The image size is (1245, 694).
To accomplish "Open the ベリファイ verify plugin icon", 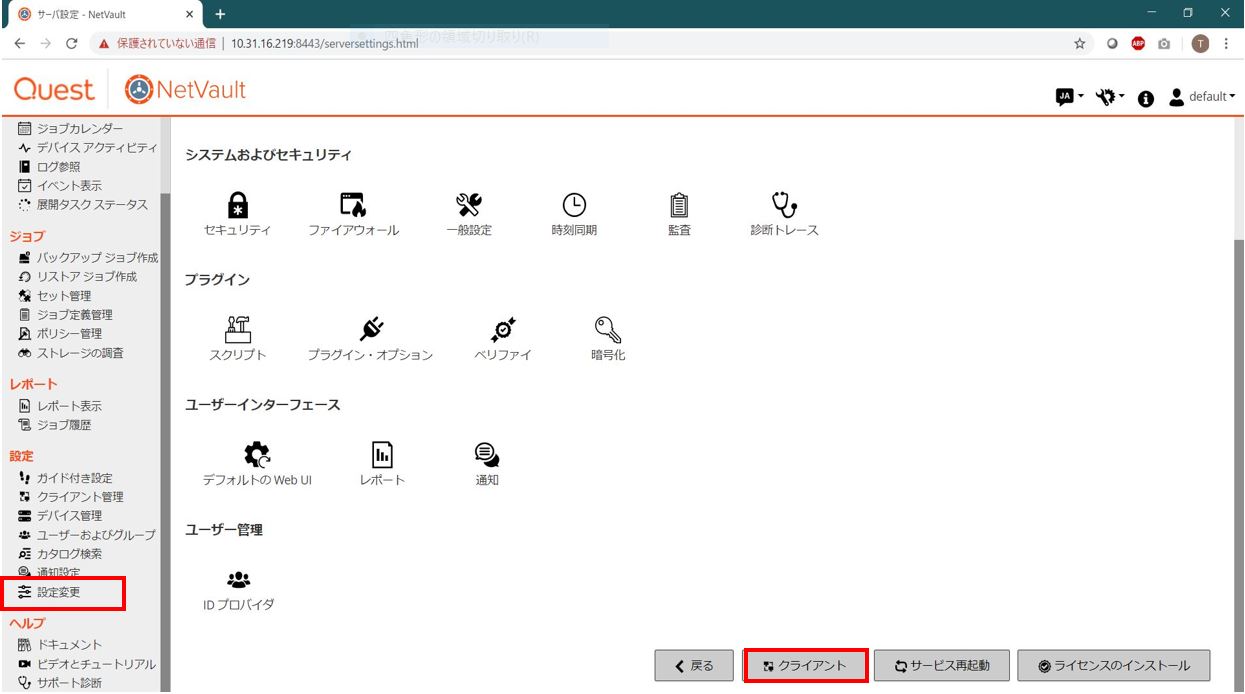I will pyautogui.click(x=503, y=330).
